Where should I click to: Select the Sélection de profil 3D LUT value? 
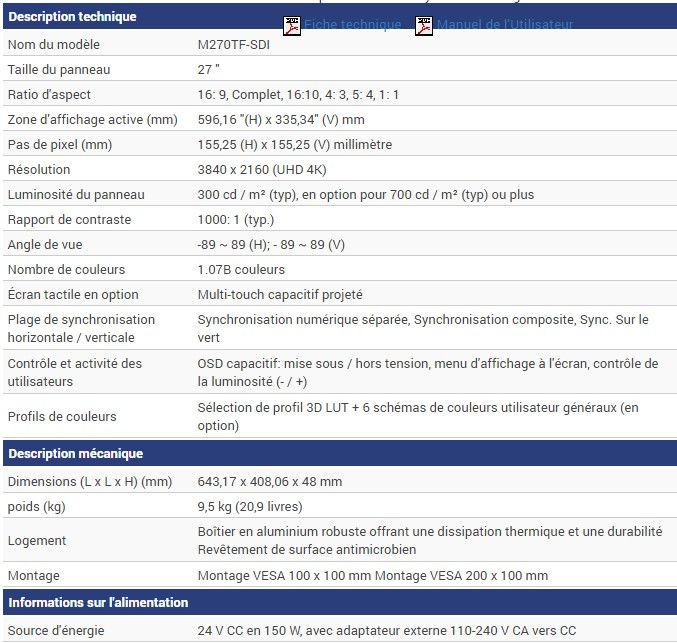coord(418,416)
